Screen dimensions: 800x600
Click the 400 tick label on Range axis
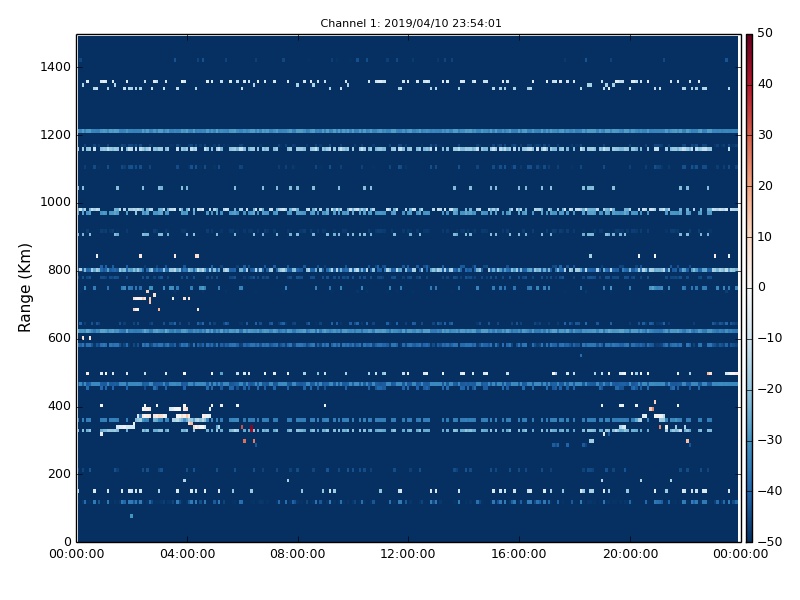59,406
